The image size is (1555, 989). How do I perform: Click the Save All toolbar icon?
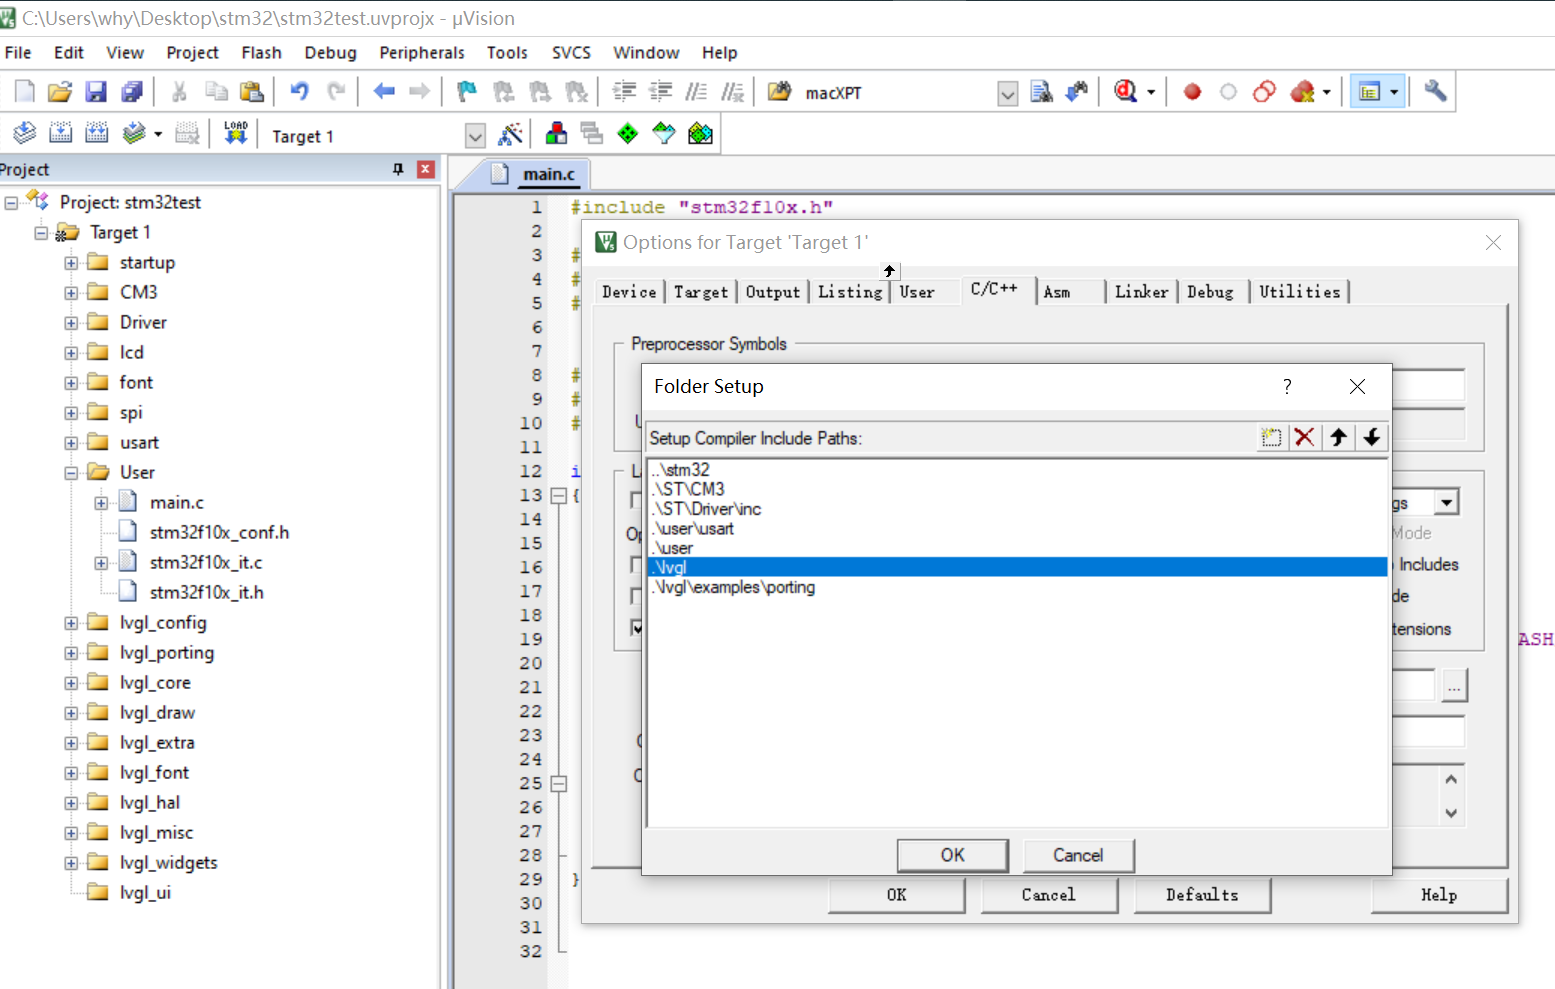click(x=132, y=92)
